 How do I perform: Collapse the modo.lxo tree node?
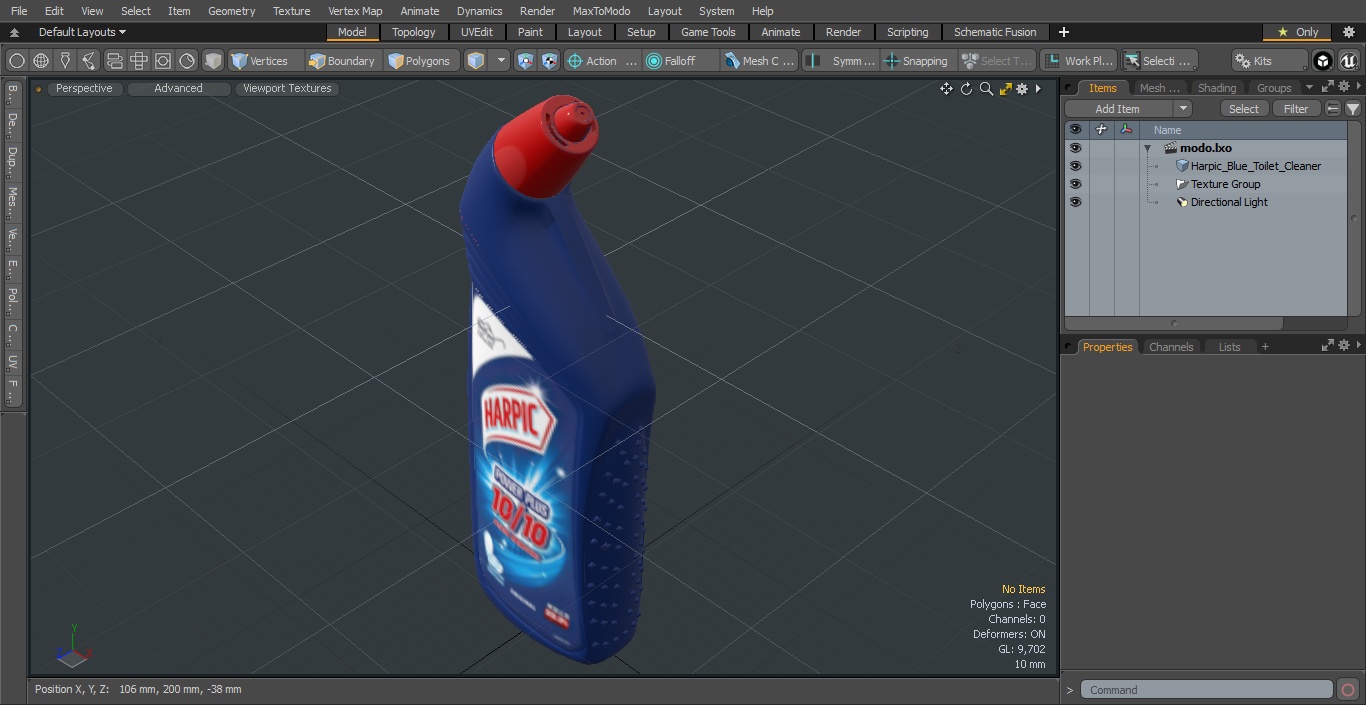pyautogui.click(x=1148, y=148)
